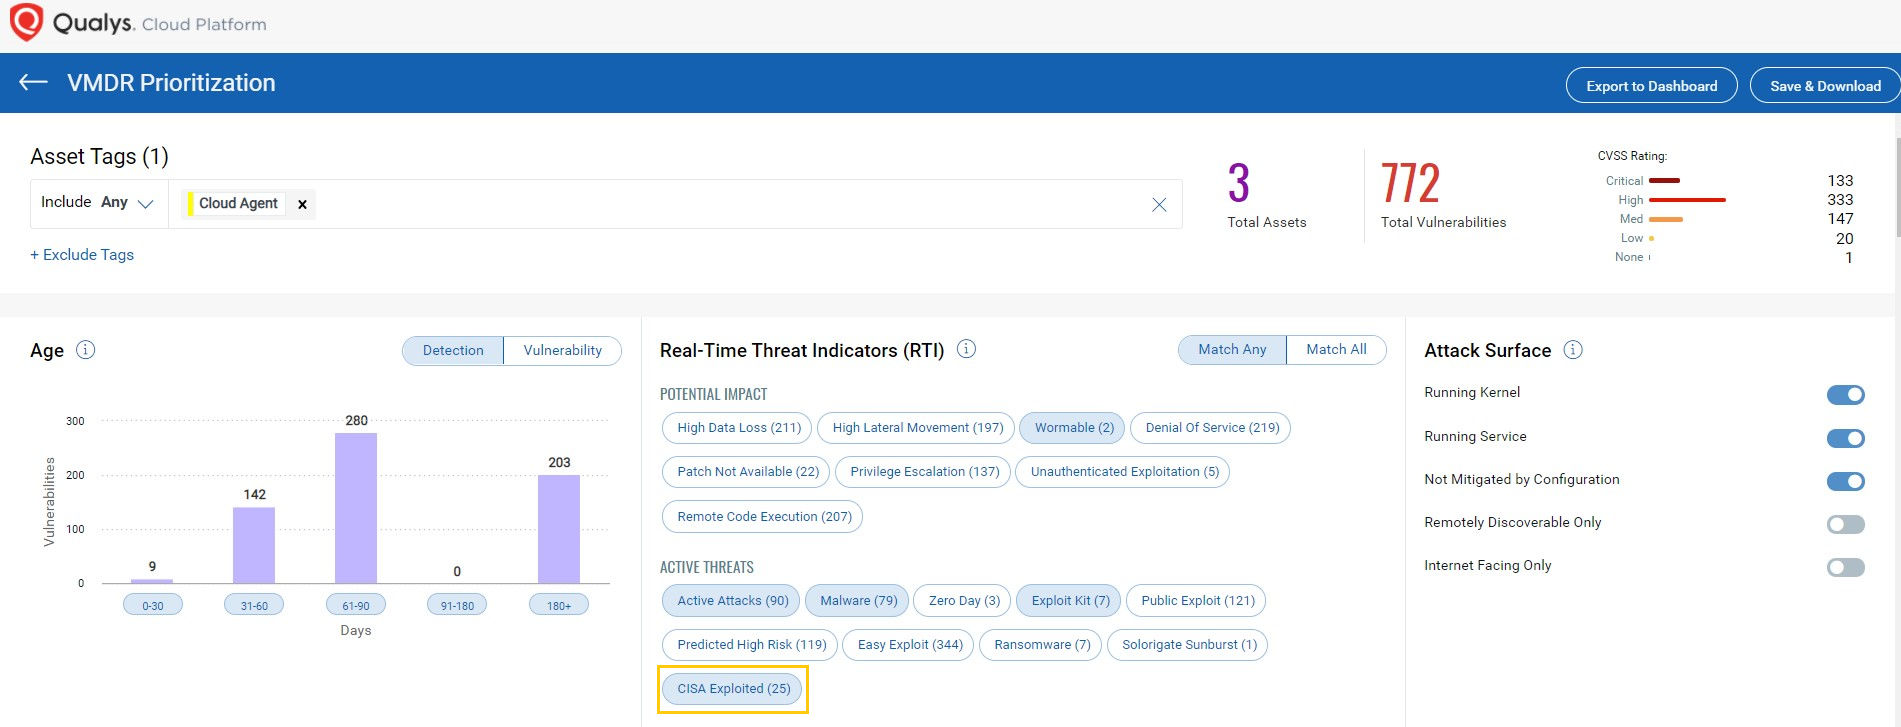1901x727 pixels.
Task: Toggle High Data Loss (211) indicator
Action: [x=739, y=428]
